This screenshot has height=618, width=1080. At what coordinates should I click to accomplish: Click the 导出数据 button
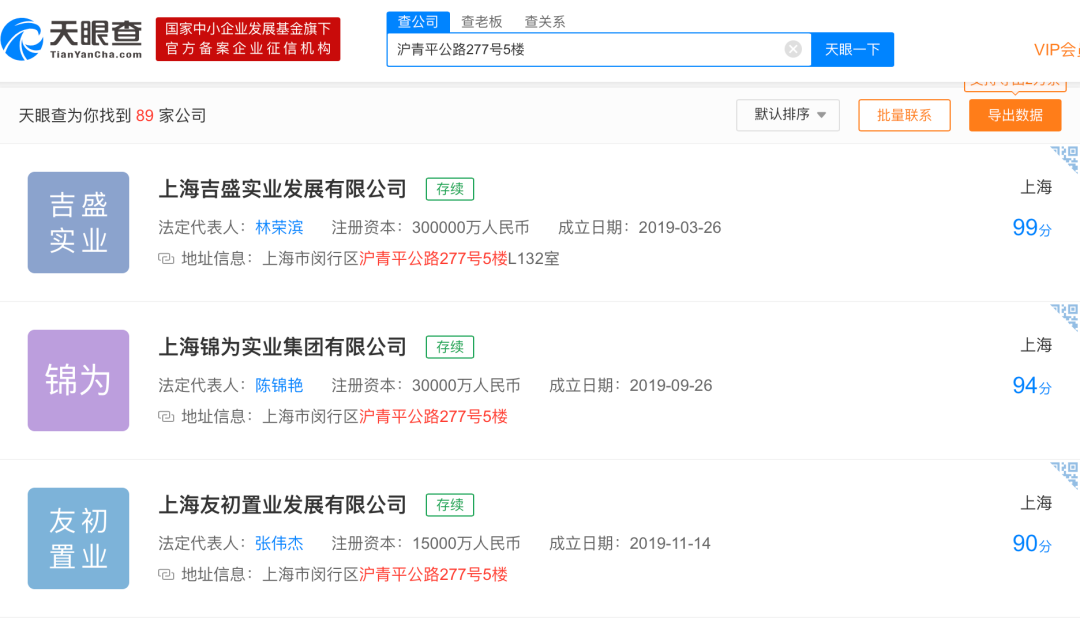1015,115
